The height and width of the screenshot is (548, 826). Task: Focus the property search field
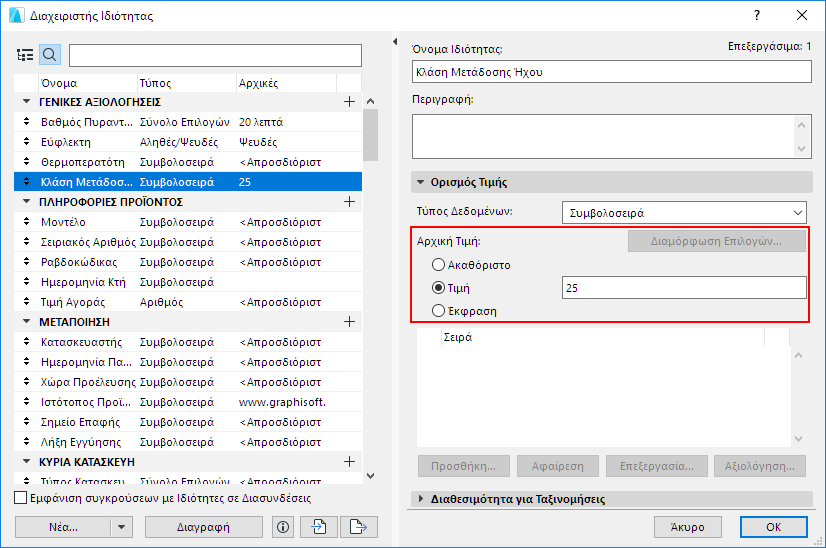pos(215,55)
